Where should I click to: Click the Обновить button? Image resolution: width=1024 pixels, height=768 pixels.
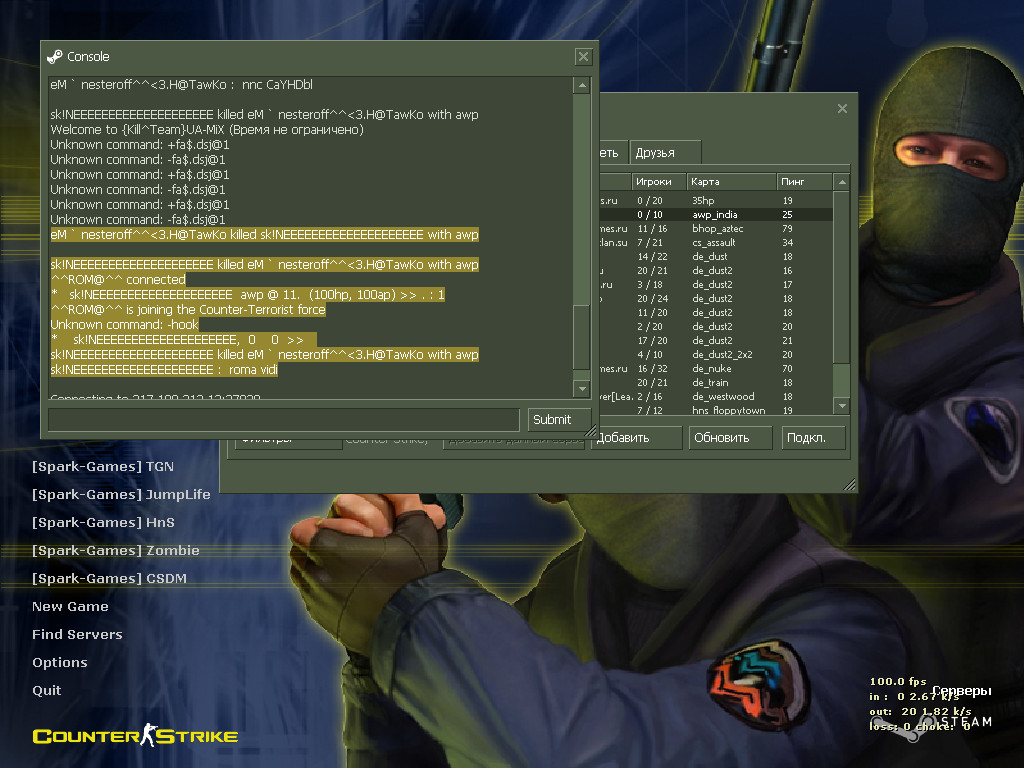click(730, 438)
